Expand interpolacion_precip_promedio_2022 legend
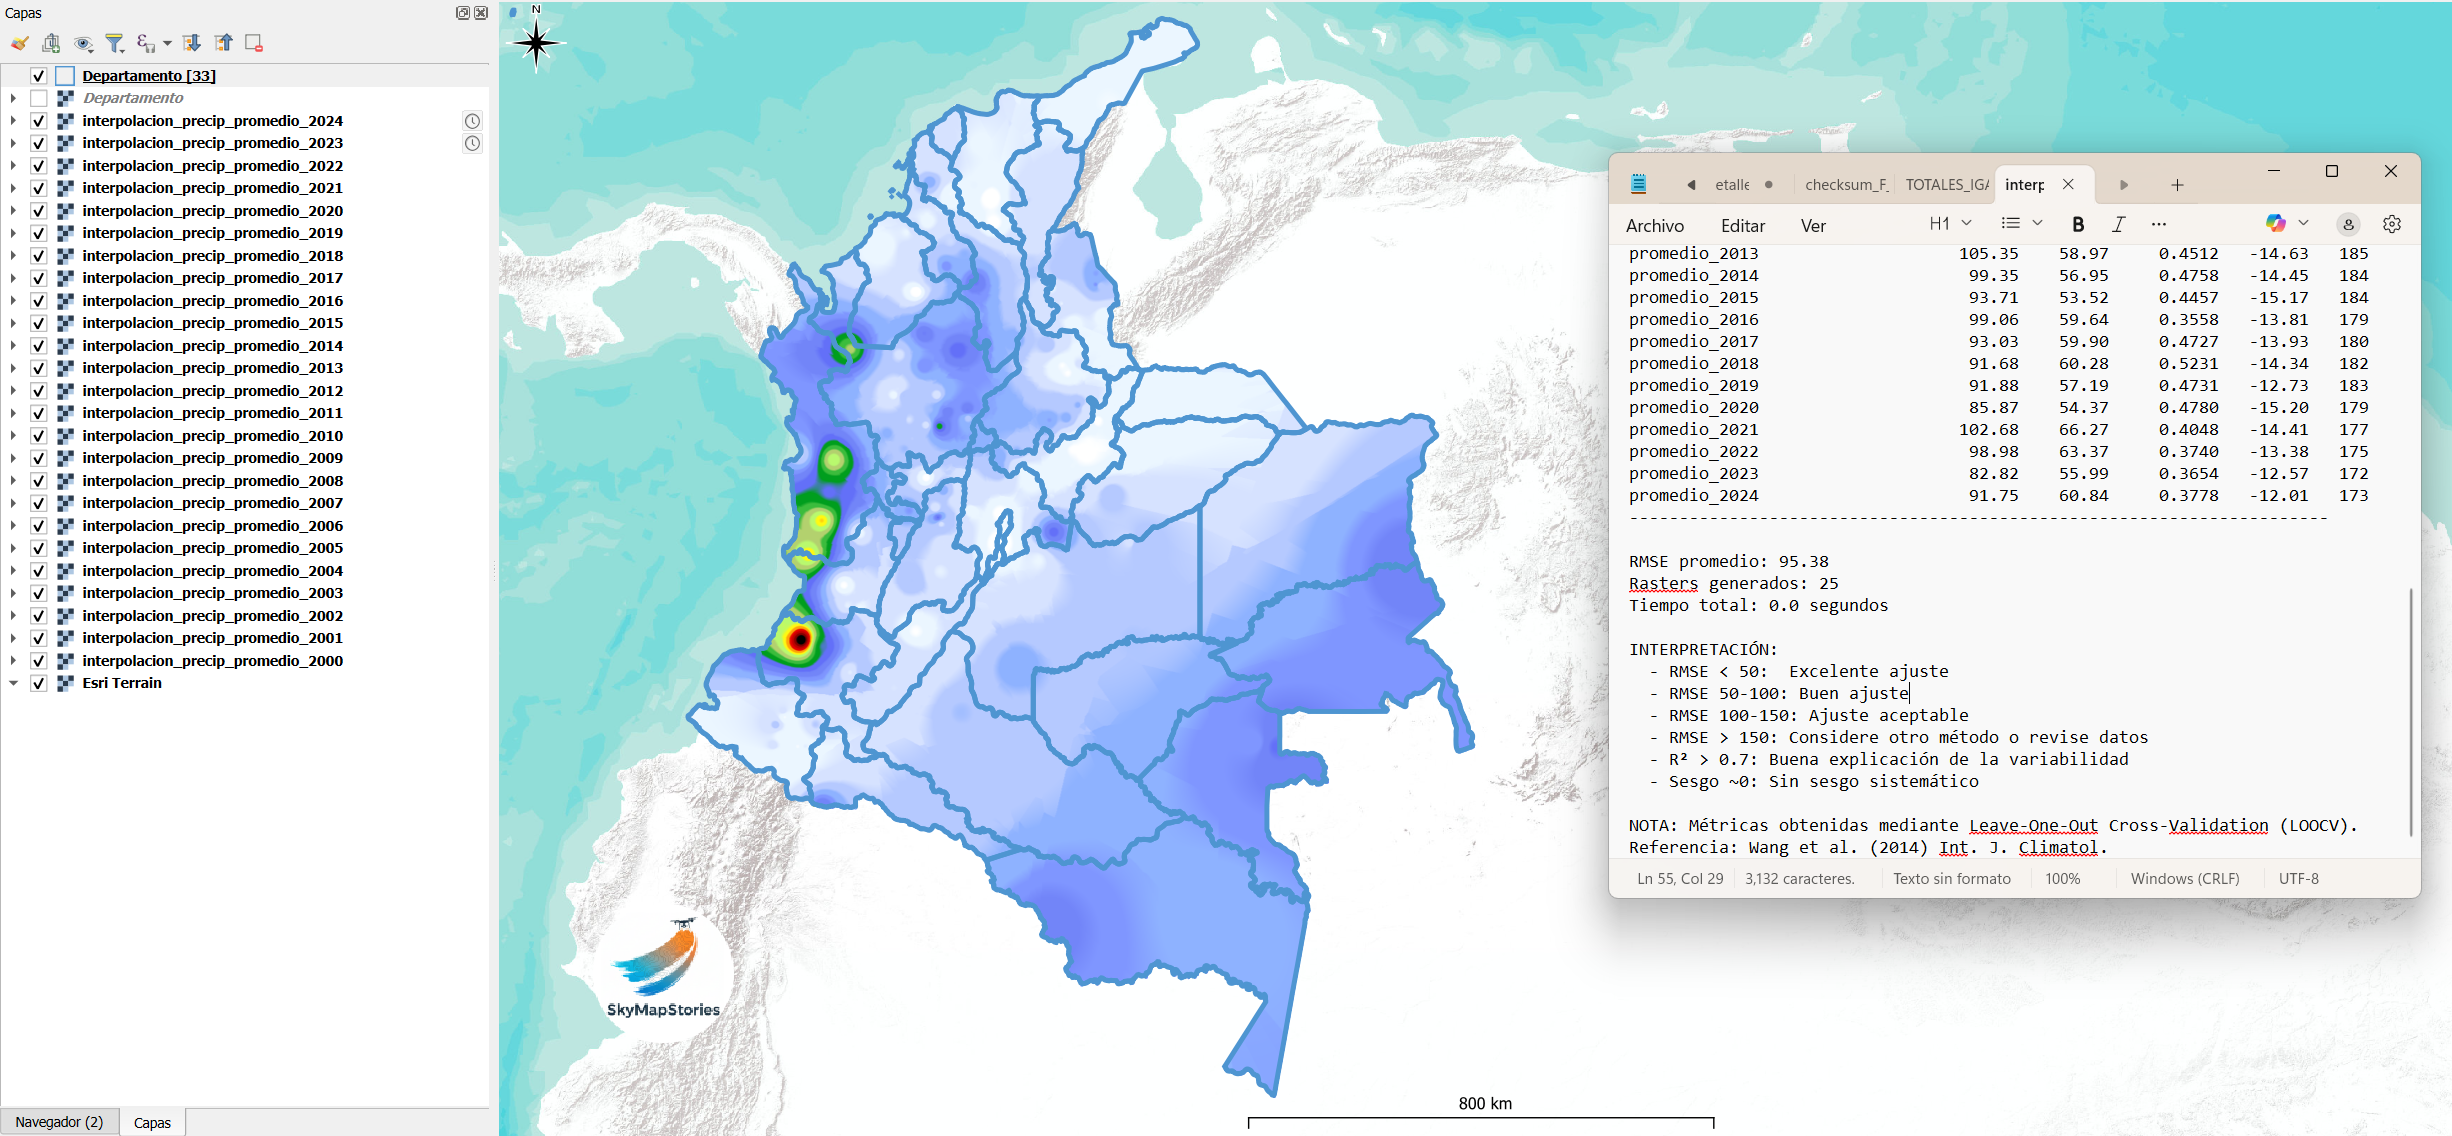 [x=13, y=166]
